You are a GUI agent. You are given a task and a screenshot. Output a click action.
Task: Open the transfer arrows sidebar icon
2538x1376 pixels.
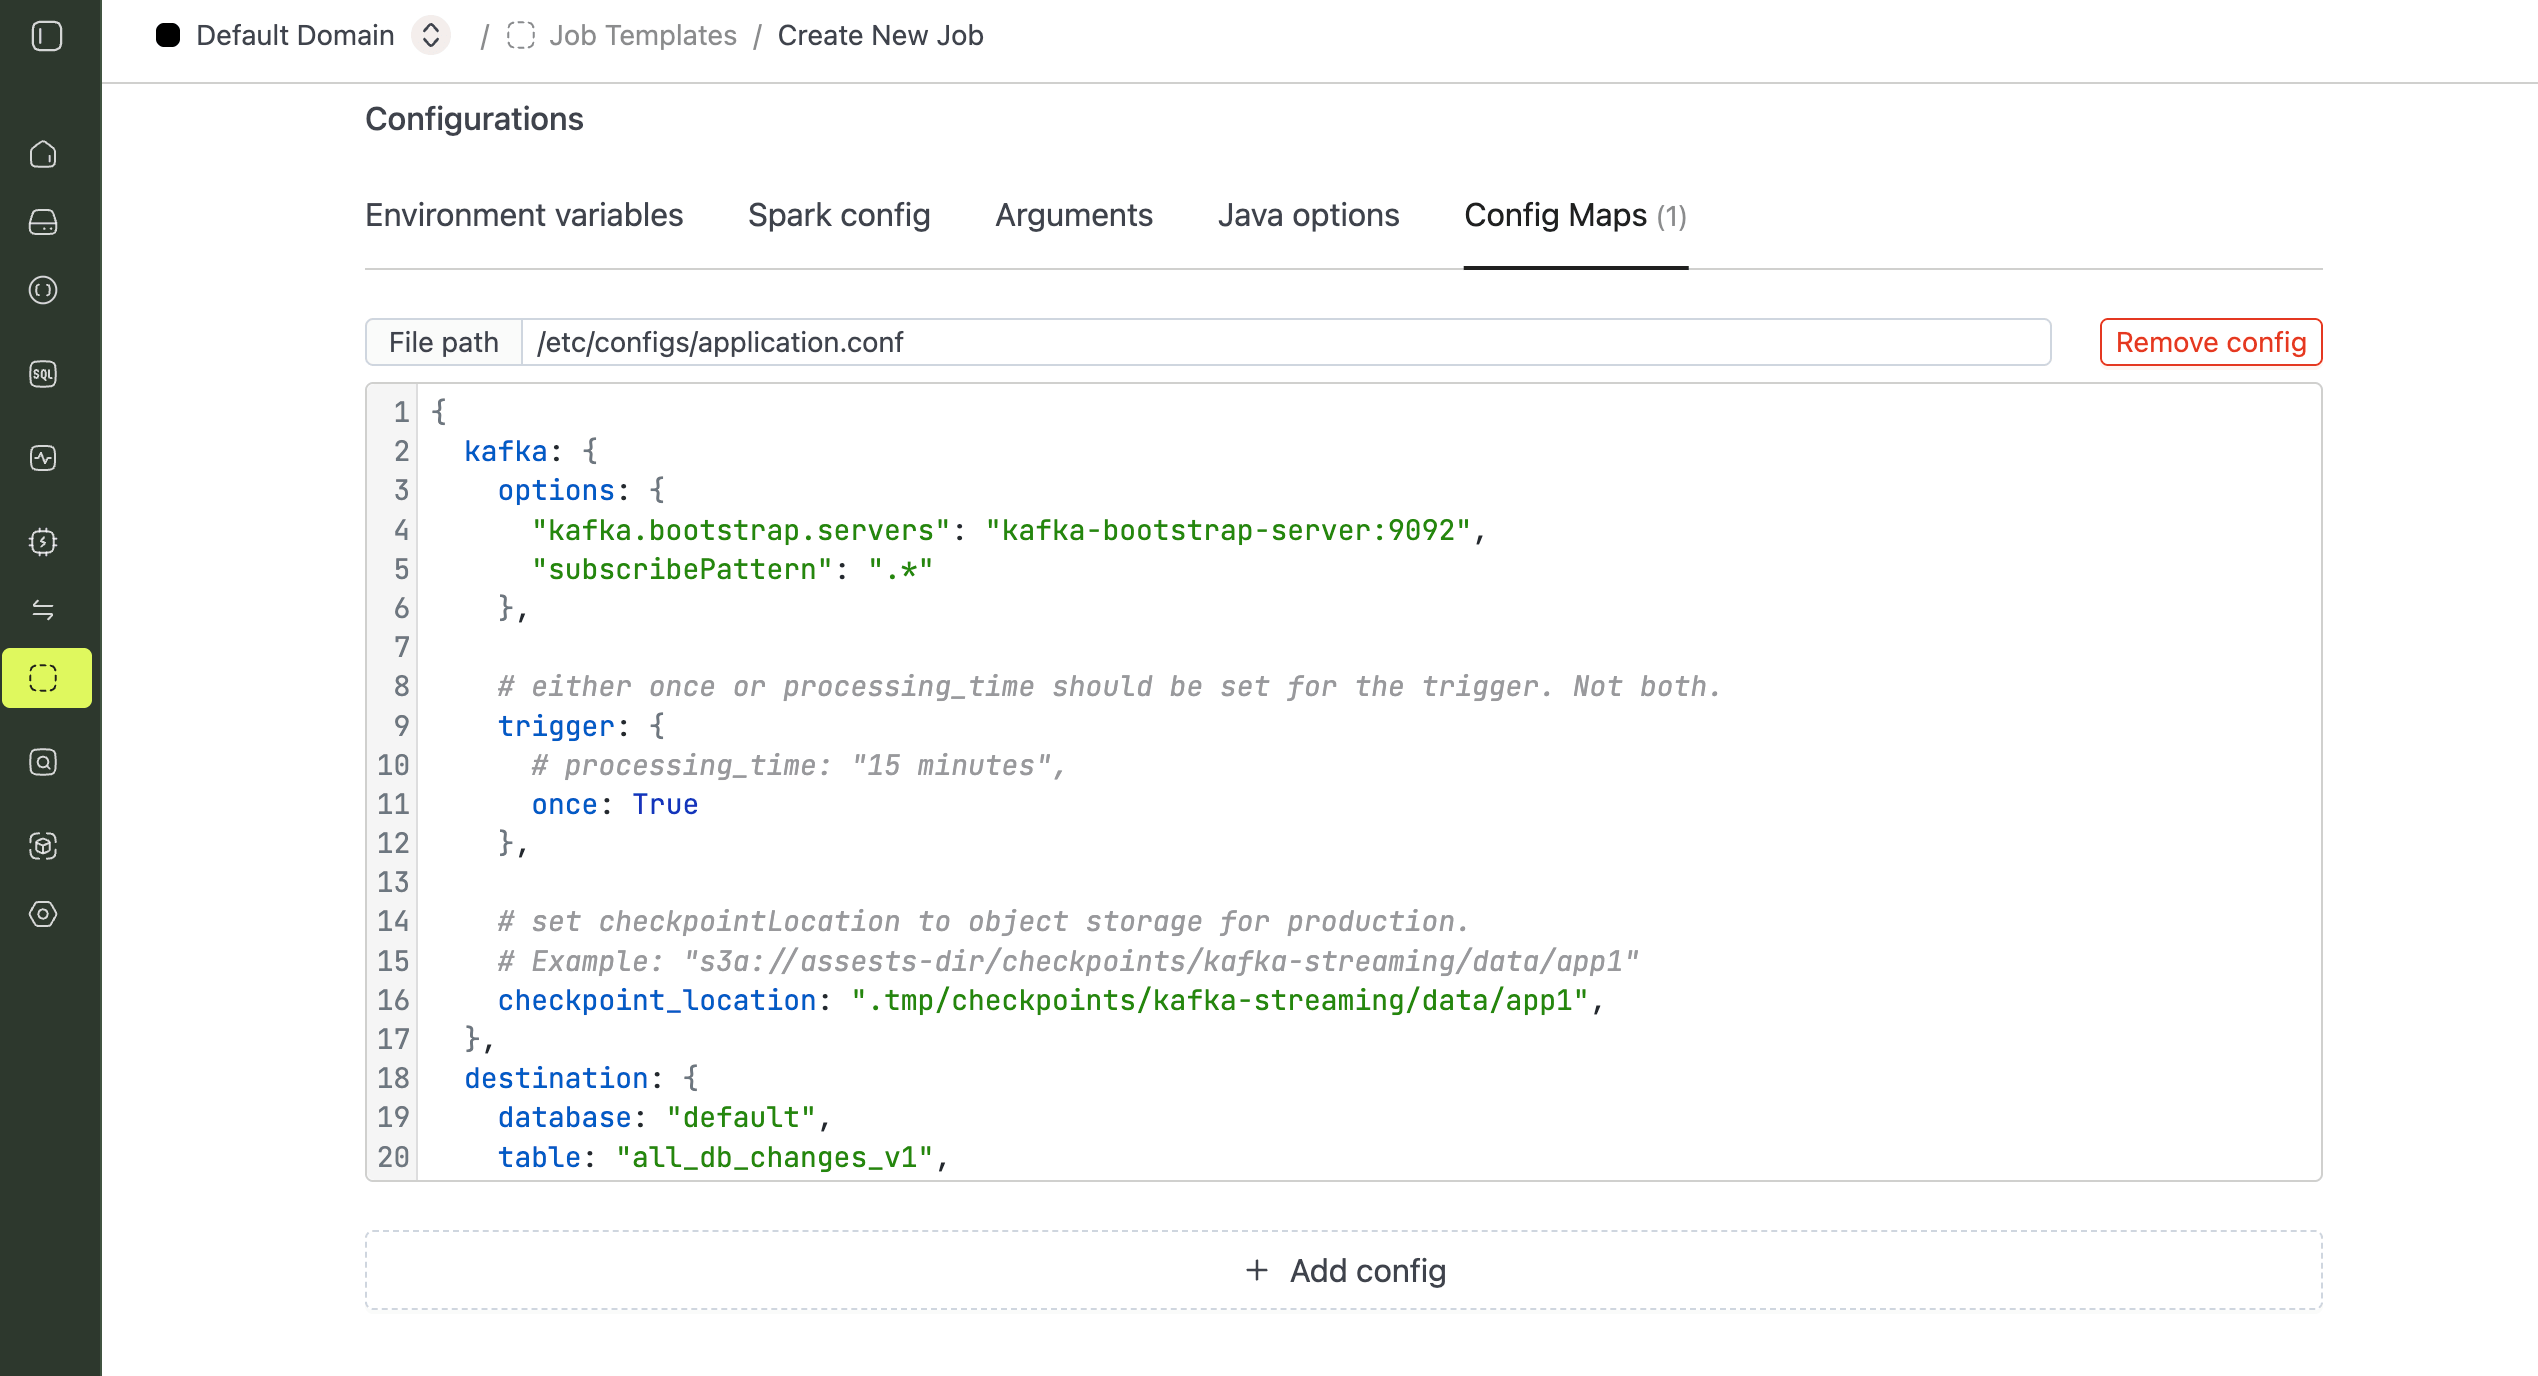coord(43,610)
